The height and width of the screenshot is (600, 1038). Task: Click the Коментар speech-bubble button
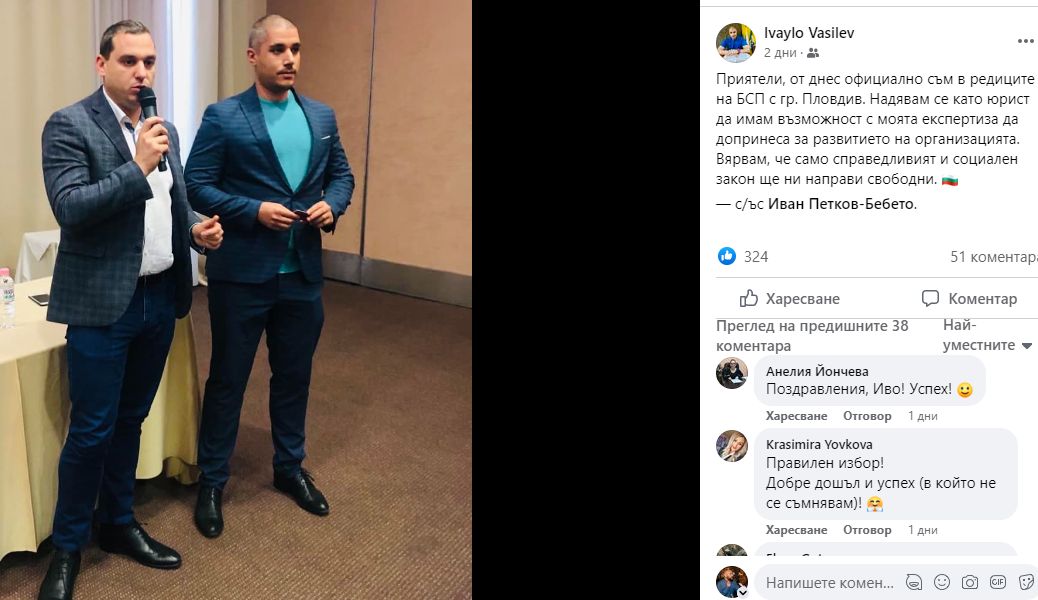[x=969, y=299]
